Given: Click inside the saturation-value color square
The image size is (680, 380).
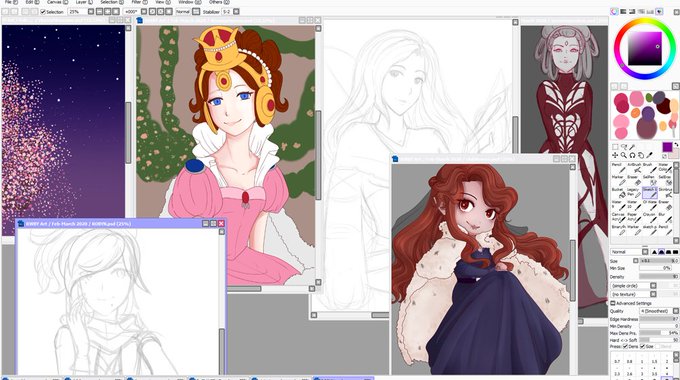Looking at the screenshot, I should (x=645, y=49).
